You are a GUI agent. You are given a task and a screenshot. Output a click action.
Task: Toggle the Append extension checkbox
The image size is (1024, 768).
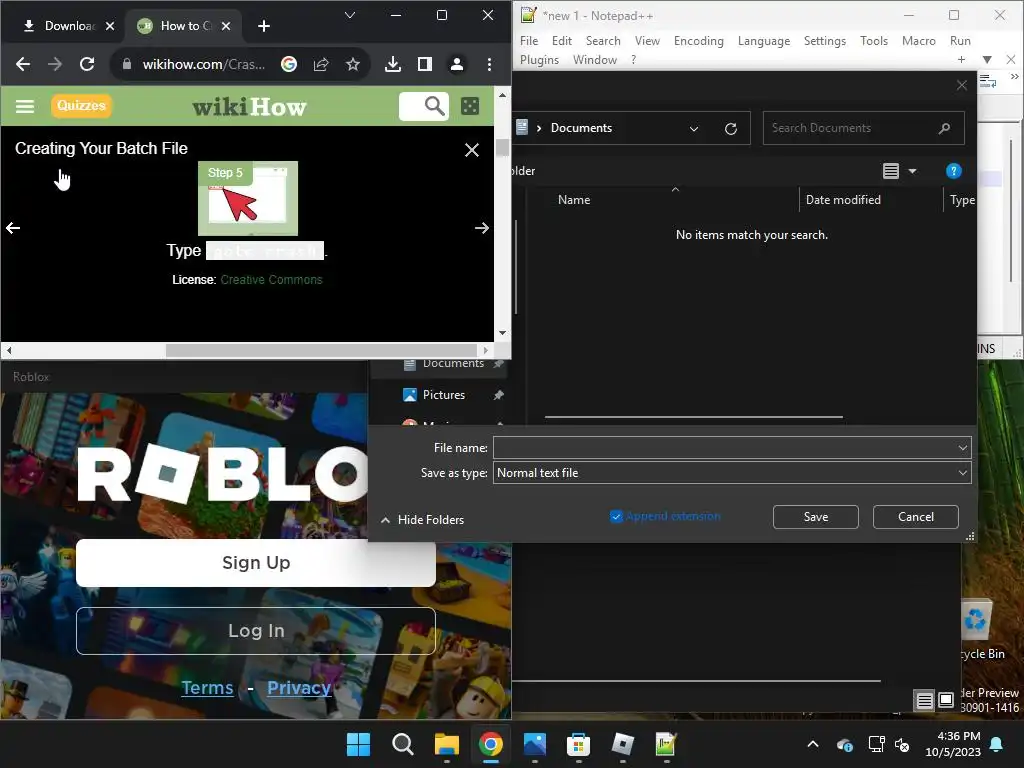[x=616, y=517]
